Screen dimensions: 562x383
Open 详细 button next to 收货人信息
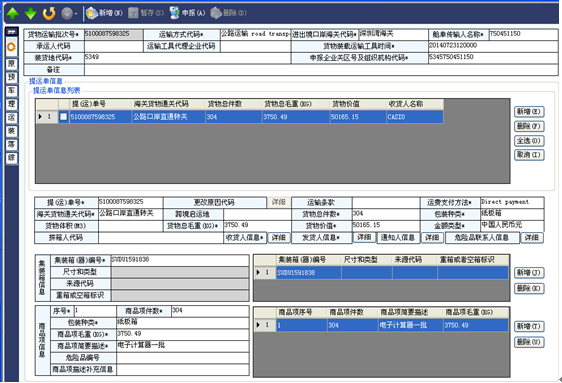pos(279,238)
